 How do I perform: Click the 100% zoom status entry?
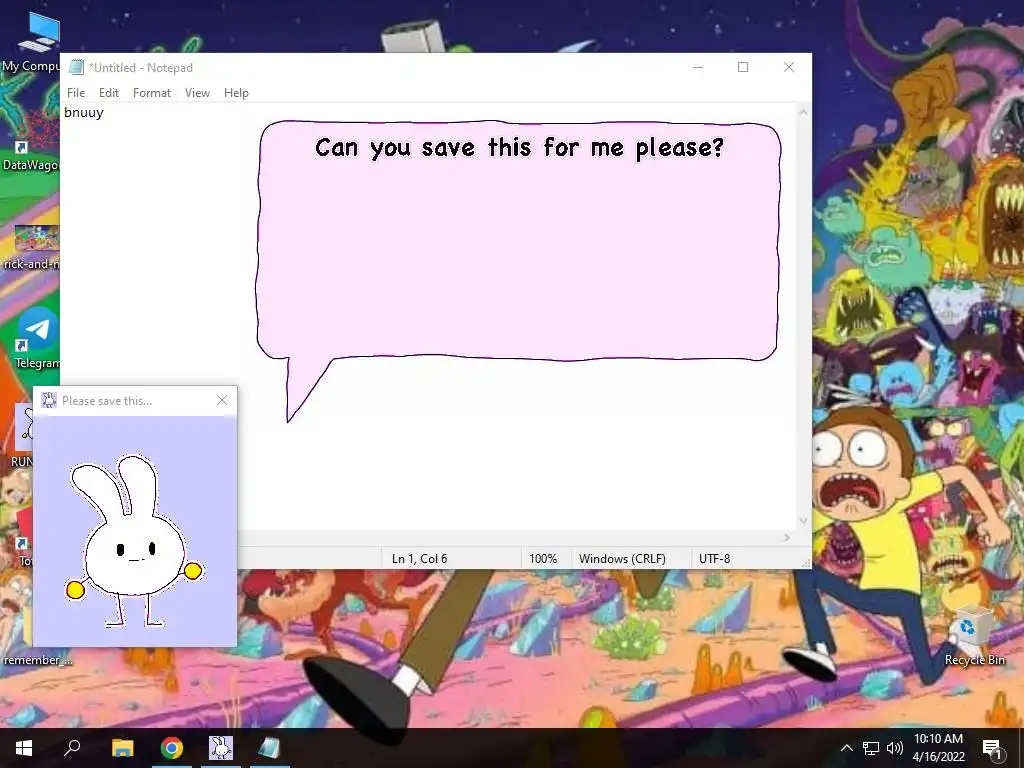coord(543,558)
